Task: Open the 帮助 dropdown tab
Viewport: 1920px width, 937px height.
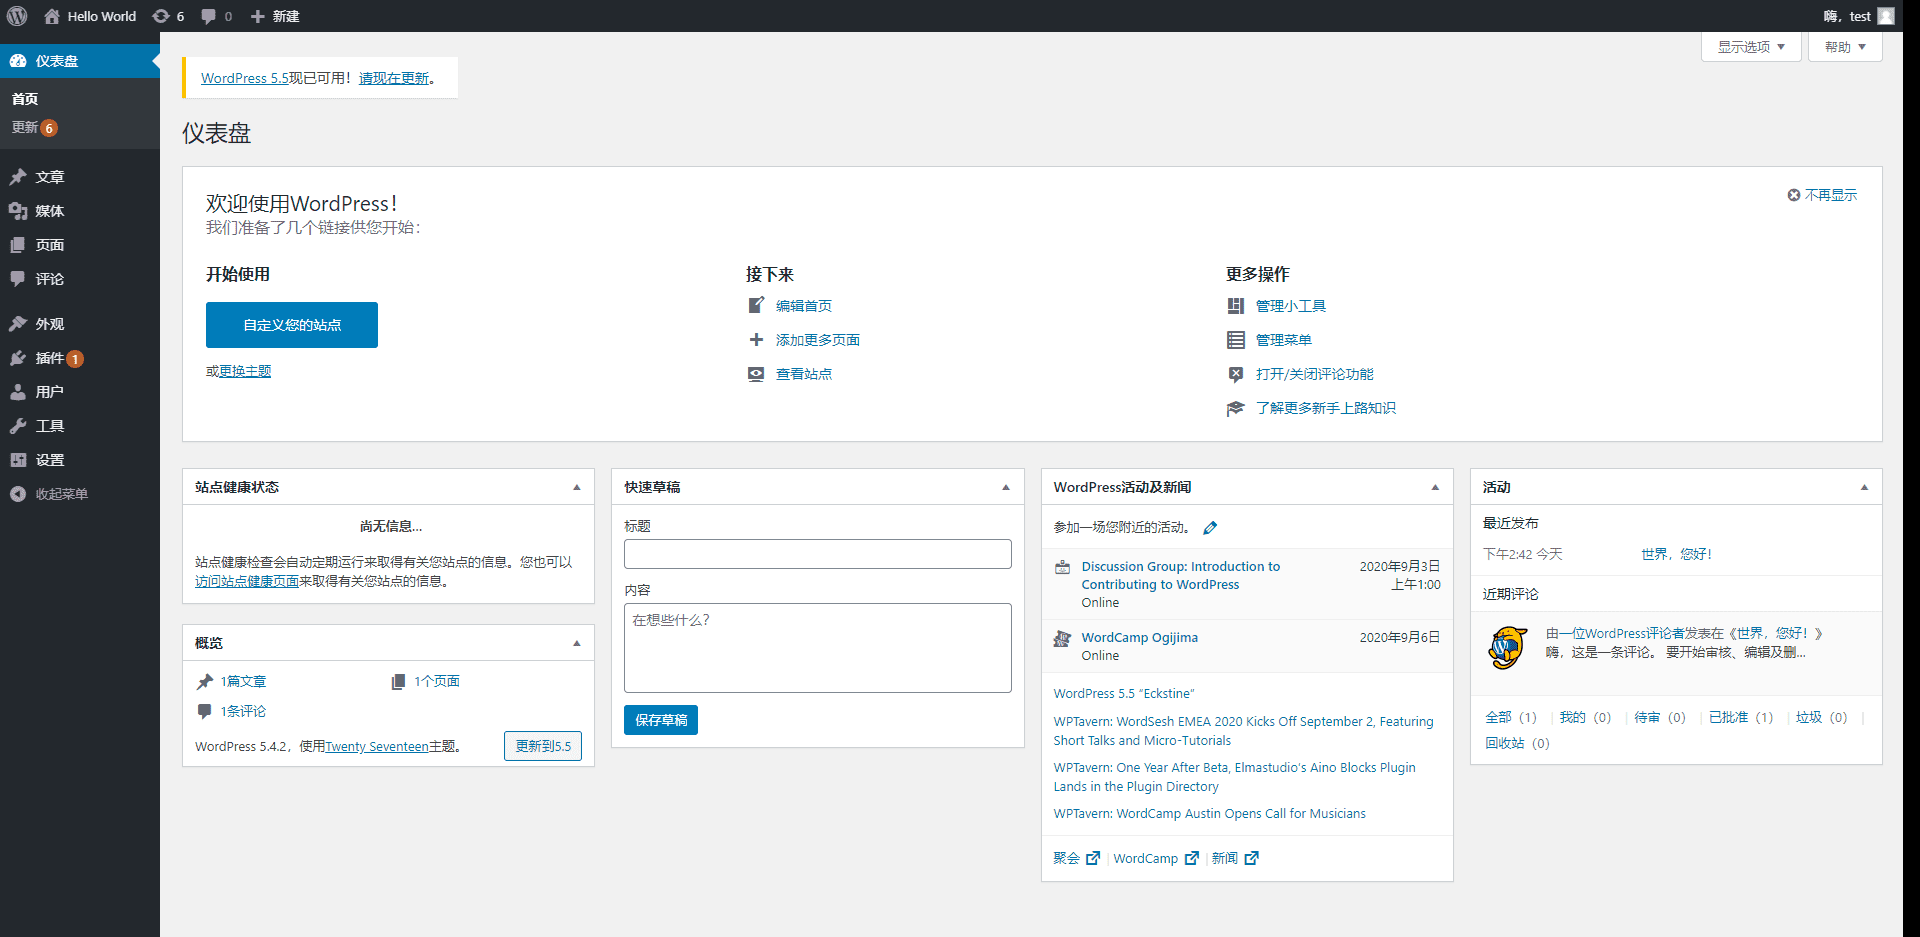Action: coord(1845,47)
